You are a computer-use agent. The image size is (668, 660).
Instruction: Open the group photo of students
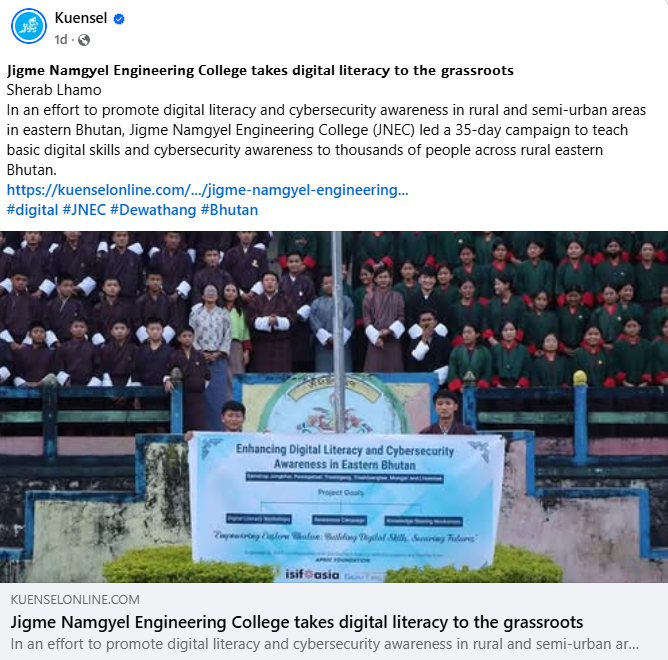click(334, 407)
